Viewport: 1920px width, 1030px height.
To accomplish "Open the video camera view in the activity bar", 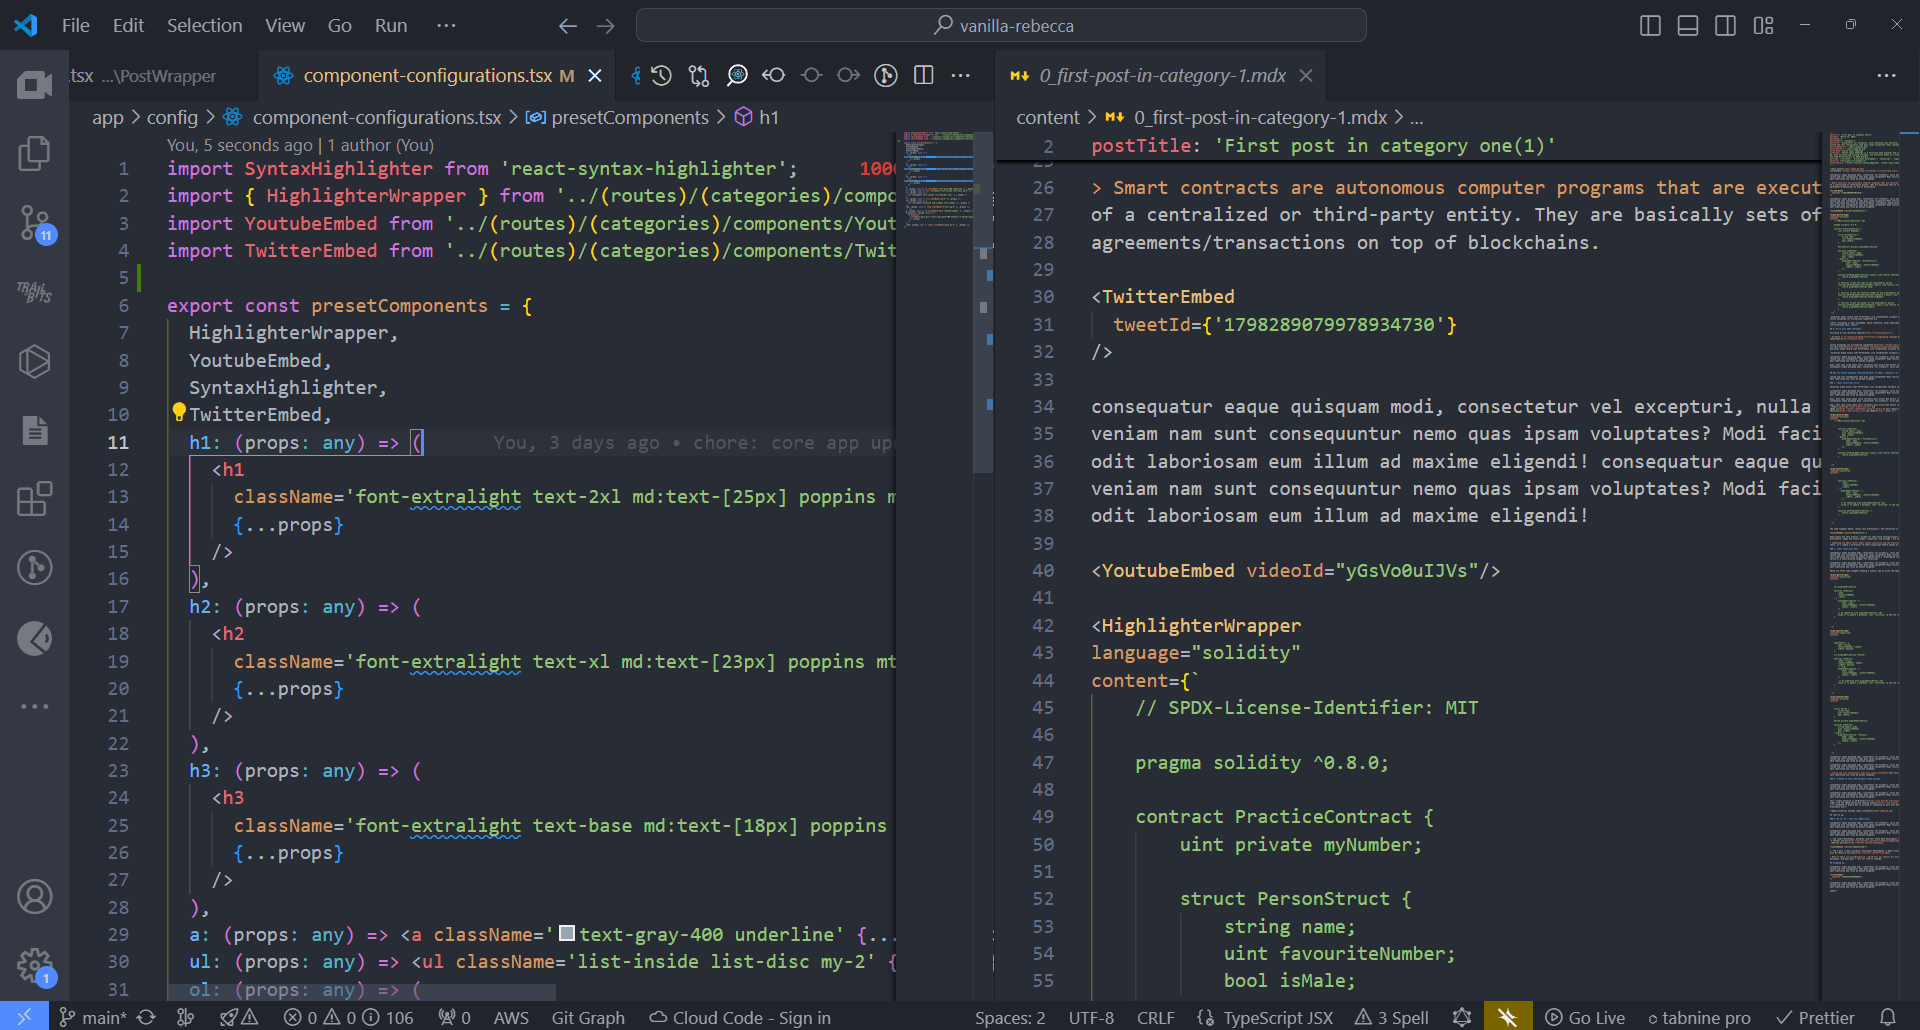I will point(34,85).
